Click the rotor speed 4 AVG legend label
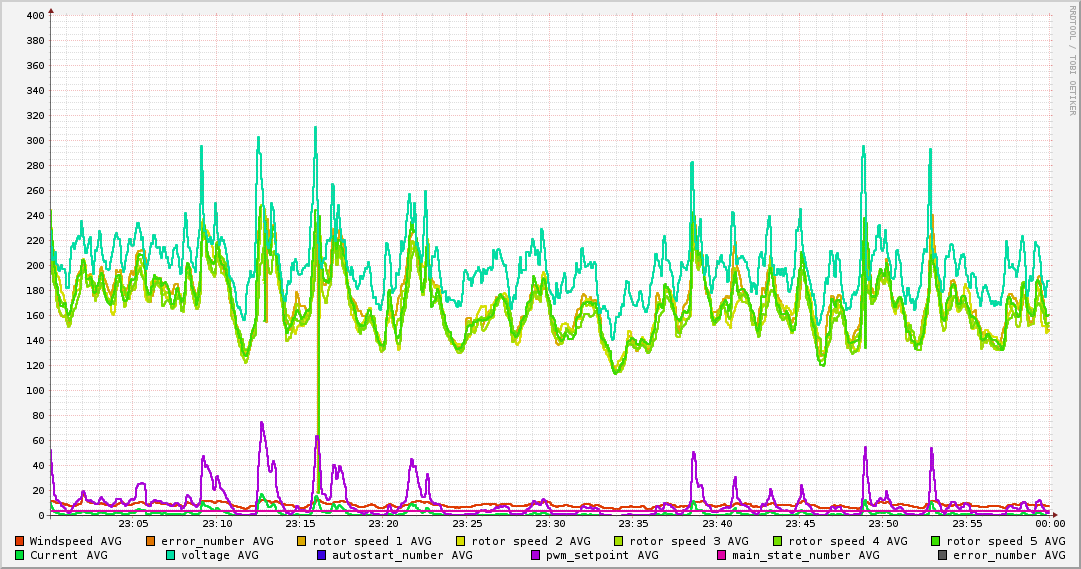The width and height of the screenshot is (1081, 569). (848, 541)
